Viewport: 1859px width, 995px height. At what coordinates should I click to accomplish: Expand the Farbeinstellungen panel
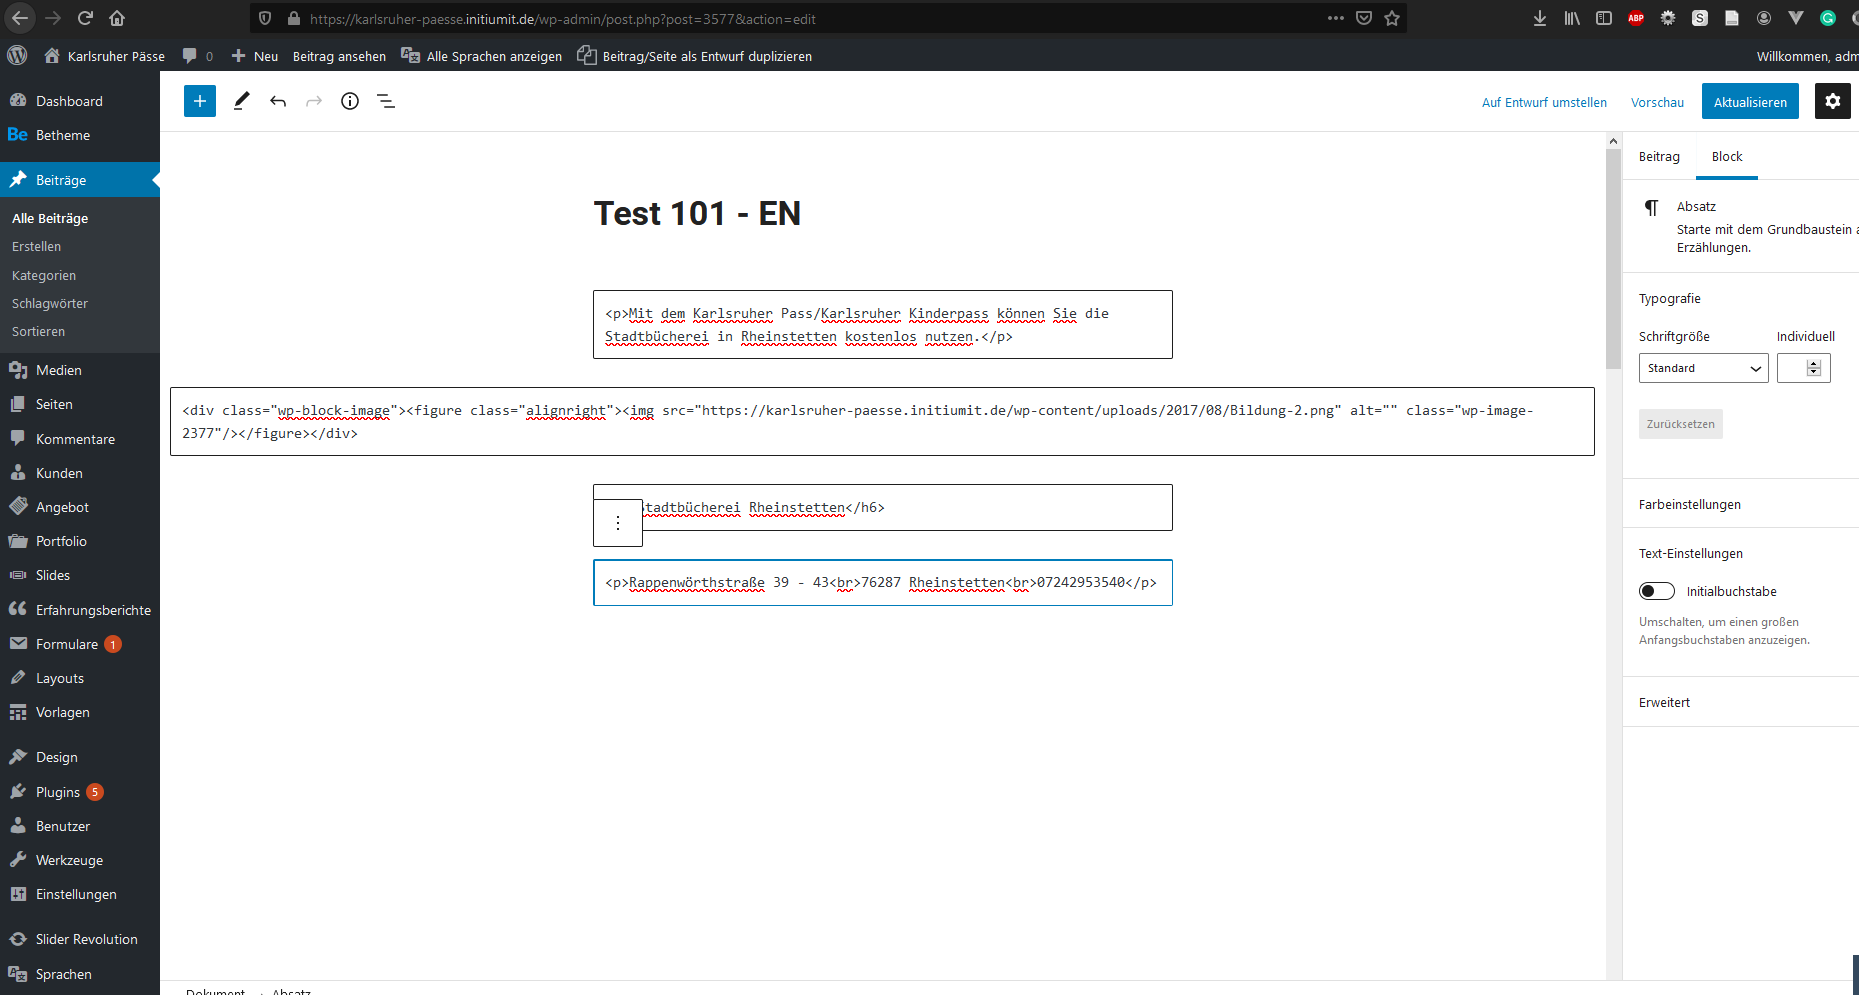point(1741,504)
